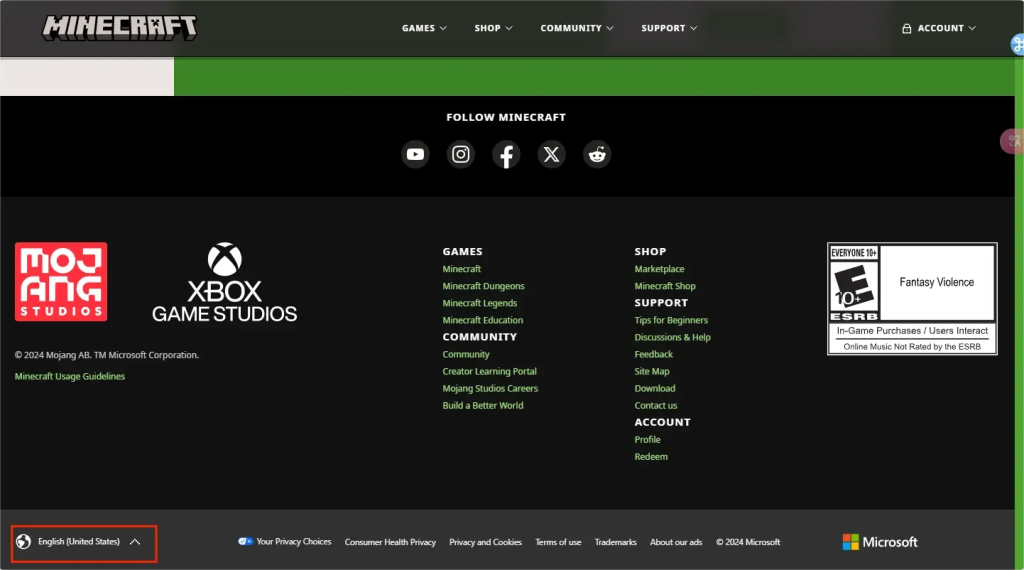Click the Minecraft logo in header

coord(120,28)
